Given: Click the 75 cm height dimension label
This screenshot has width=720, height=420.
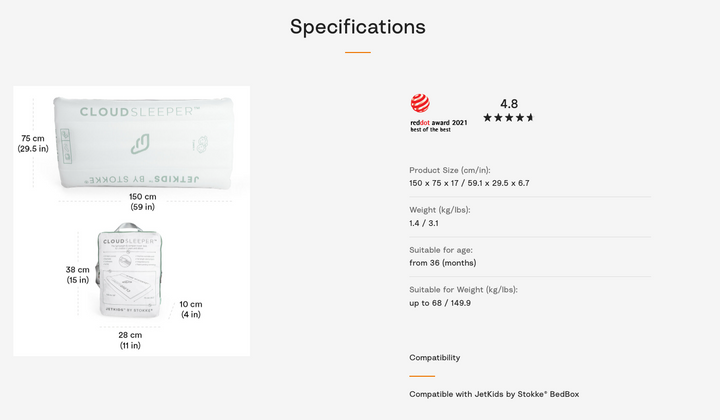Looking at the screenshot, I should pyautogui.click(x=33, y=143).
